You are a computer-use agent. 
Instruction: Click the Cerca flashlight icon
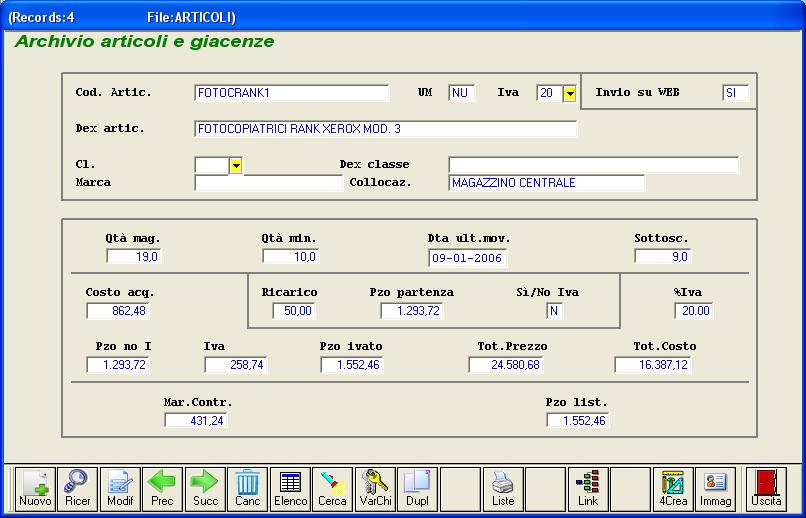click(x=333, y=489)
